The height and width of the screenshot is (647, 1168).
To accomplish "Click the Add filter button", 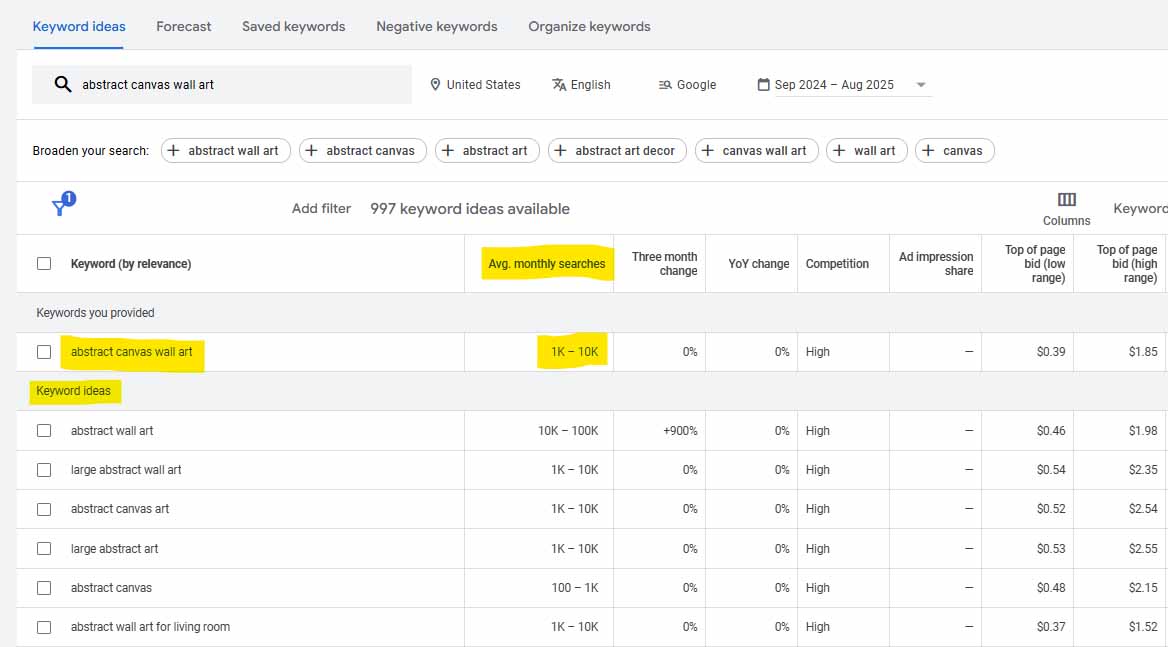I will point(320,208).
